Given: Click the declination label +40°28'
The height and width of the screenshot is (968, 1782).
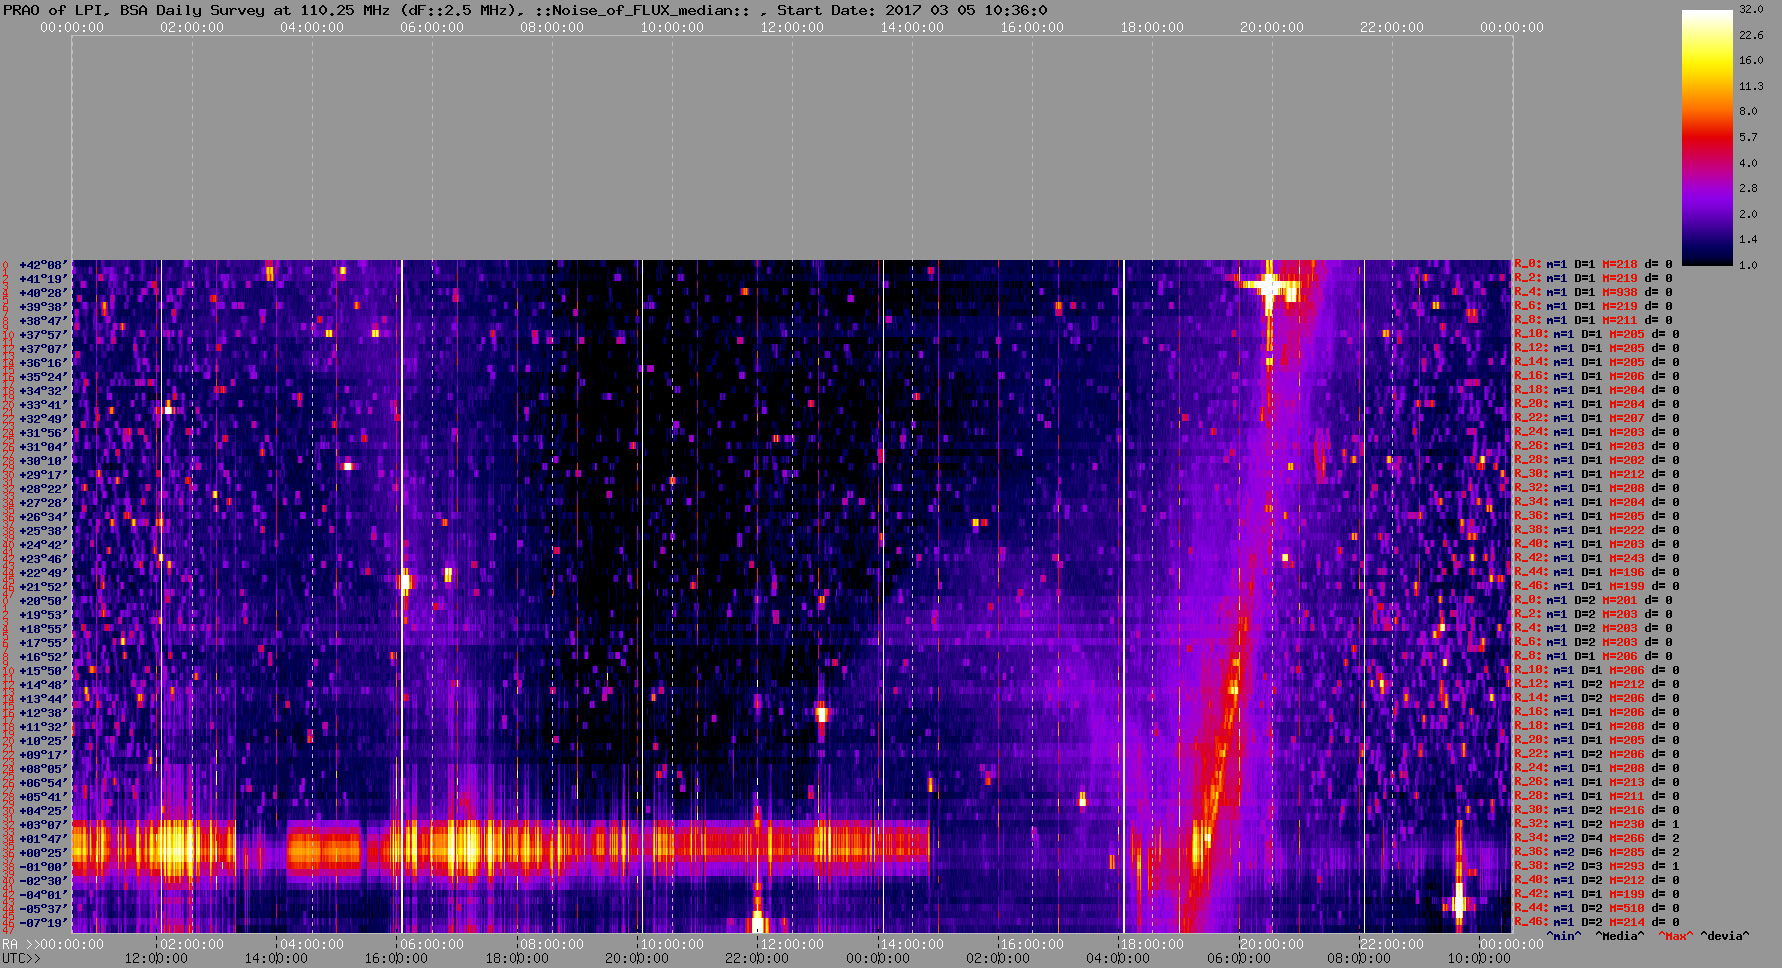Looking at the screenshot, I should click(43, 293).
